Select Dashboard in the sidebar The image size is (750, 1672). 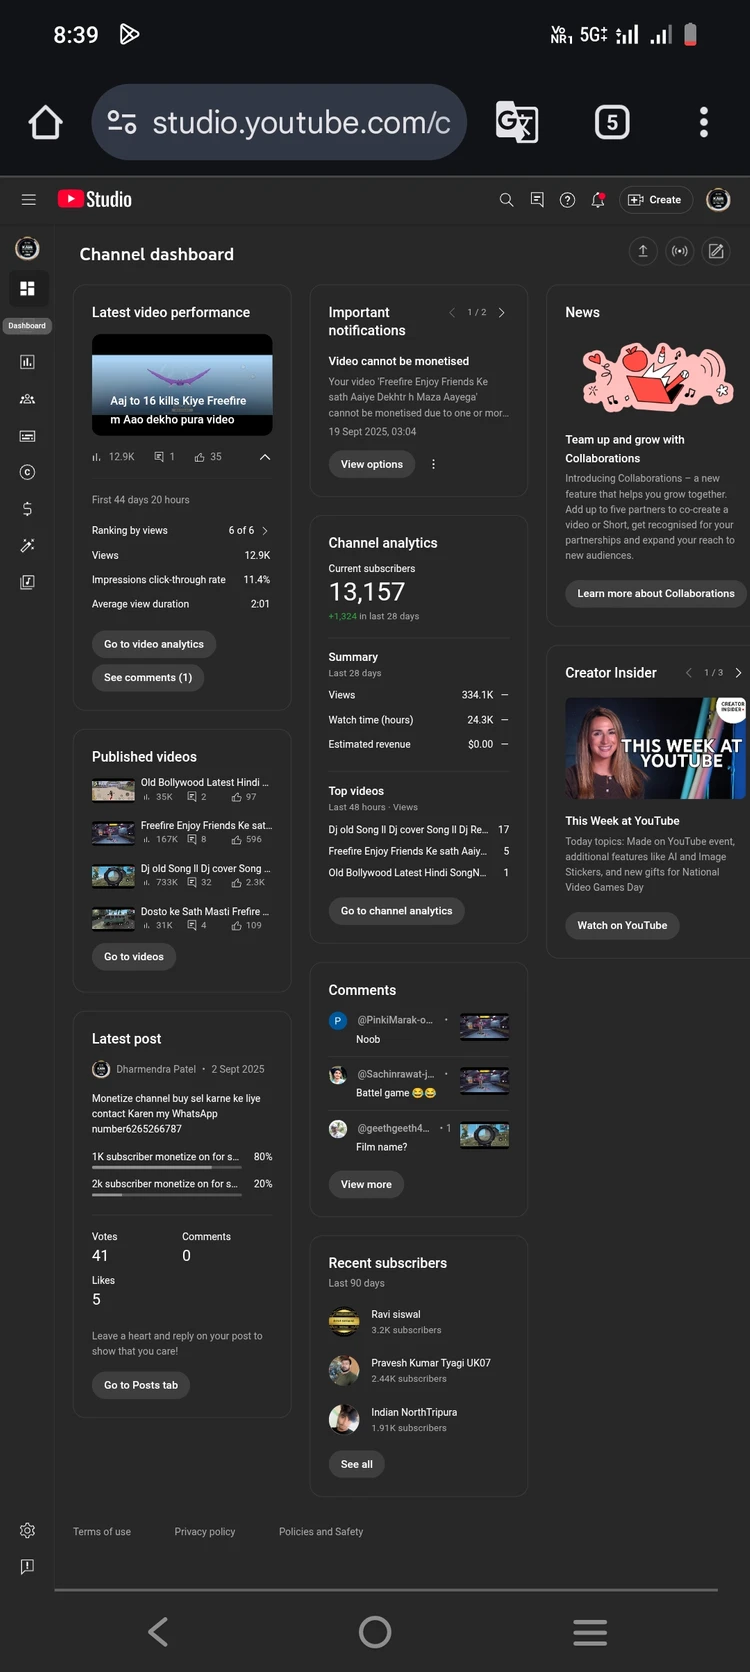27,289
